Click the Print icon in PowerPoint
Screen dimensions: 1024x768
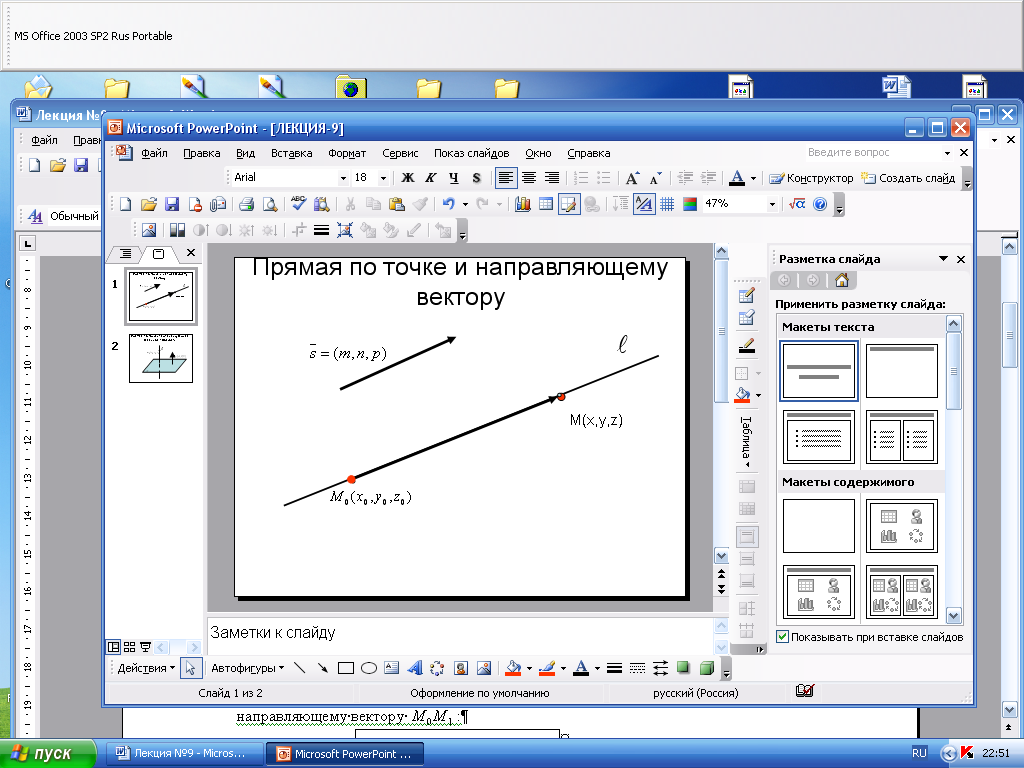(246, 204)
